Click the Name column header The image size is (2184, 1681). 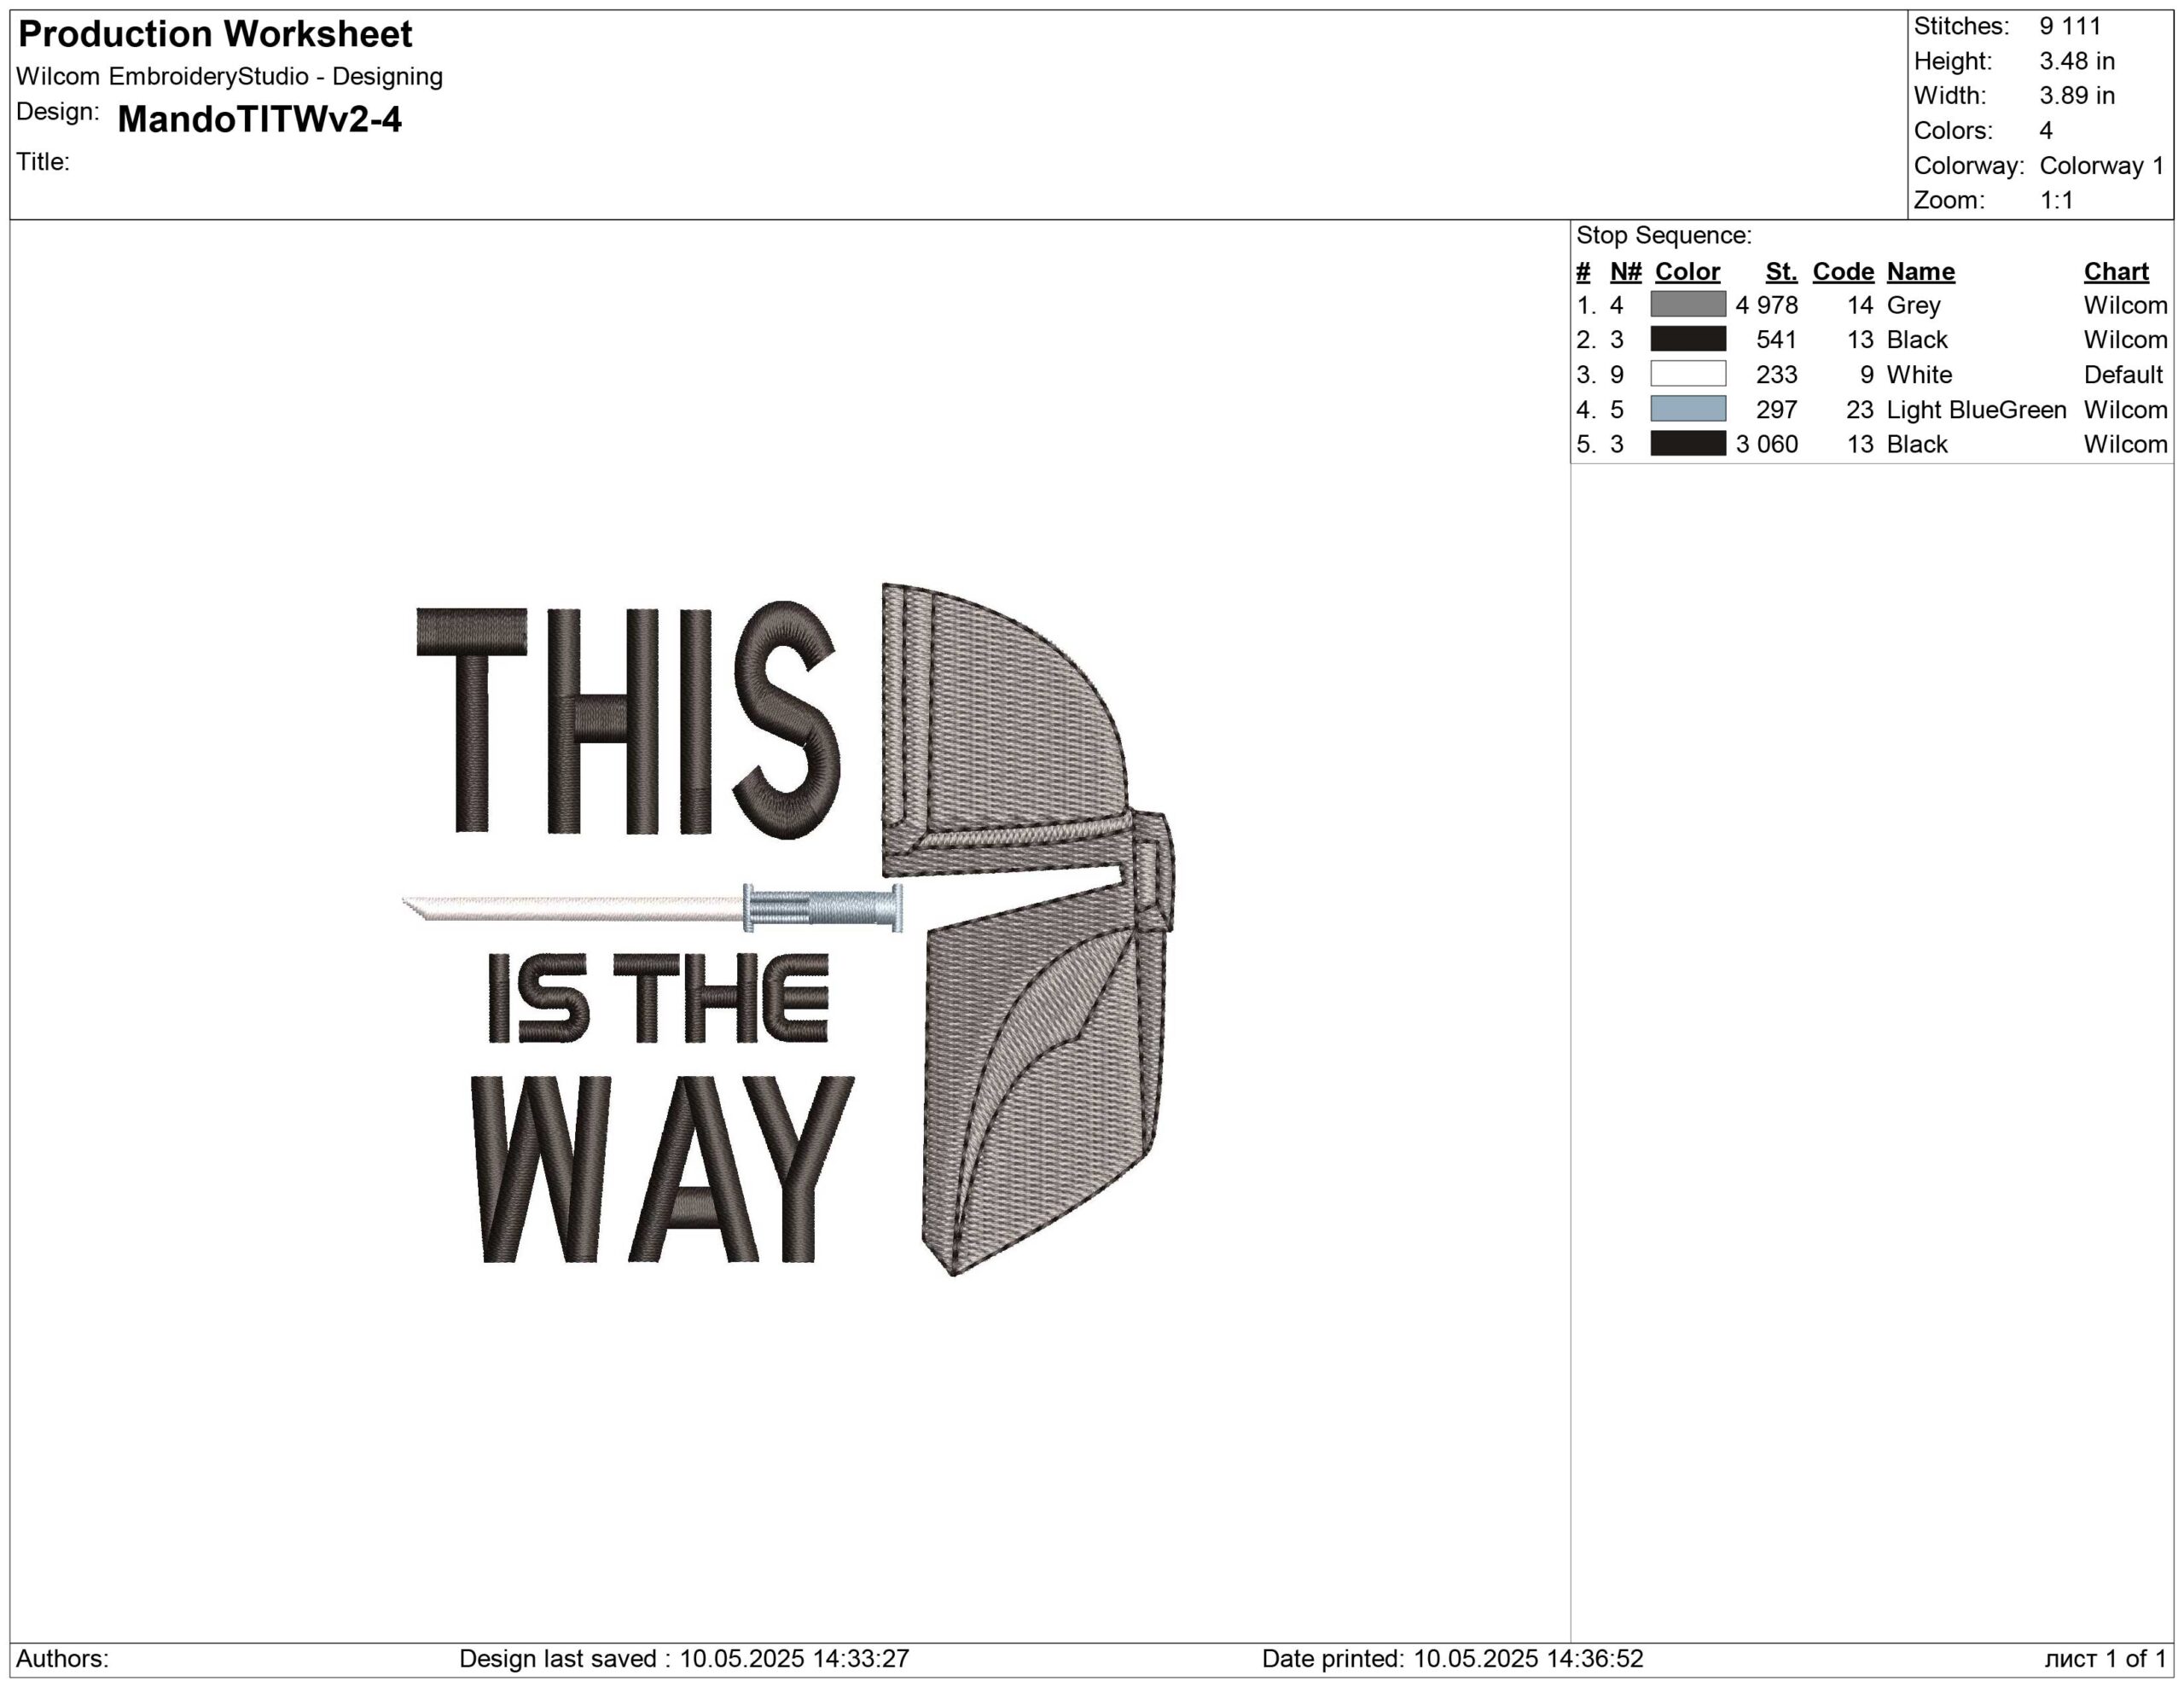(1920, 271)
